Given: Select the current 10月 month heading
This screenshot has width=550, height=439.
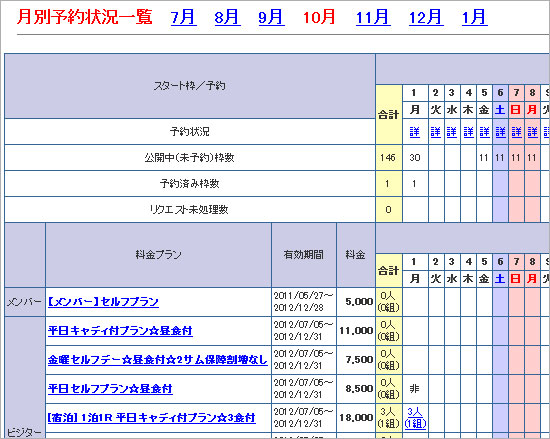Looking at the screenshot, I should pyautogui.click(x=319, y=17).
